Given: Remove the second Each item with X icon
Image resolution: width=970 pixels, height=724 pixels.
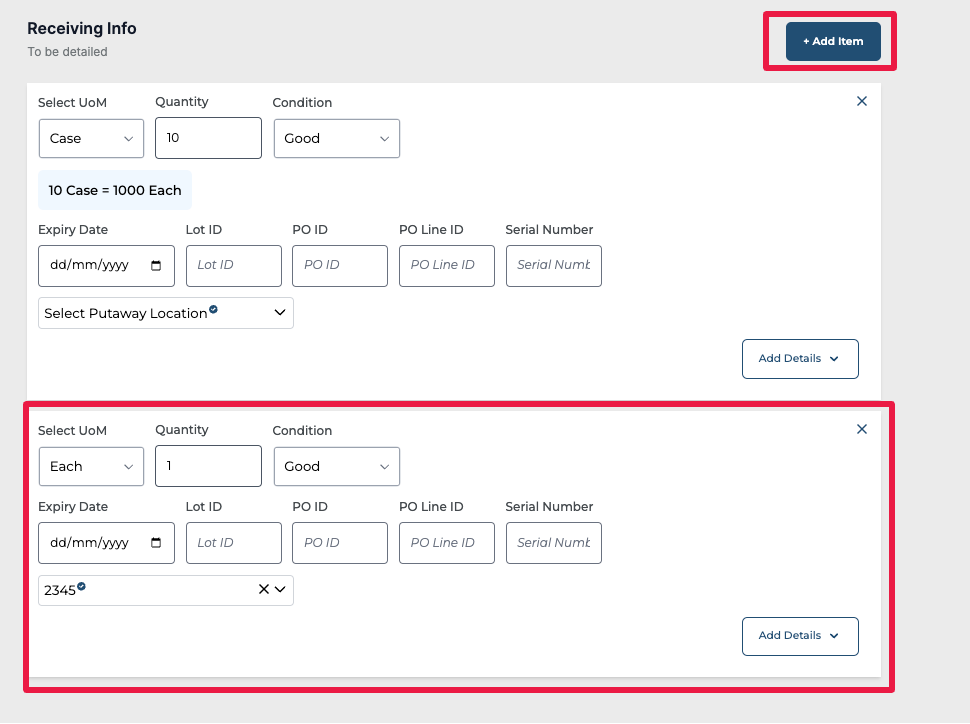Looking at the screenshot, I should [x=862, y=429].
